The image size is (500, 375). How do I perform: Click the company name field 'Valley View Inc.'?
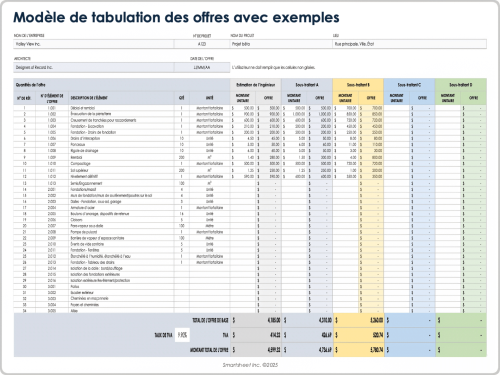(x=94, y=44)
